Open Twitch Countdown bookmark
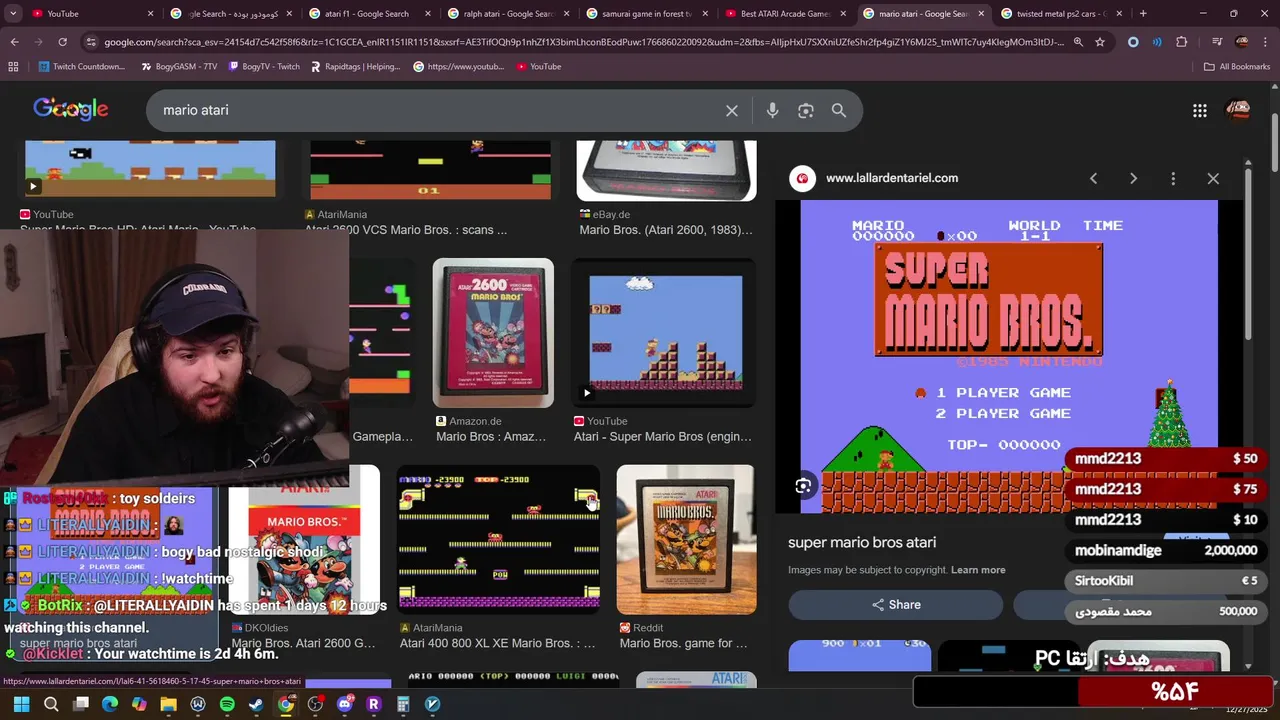The image size is (1280, 720). point(82,67)
